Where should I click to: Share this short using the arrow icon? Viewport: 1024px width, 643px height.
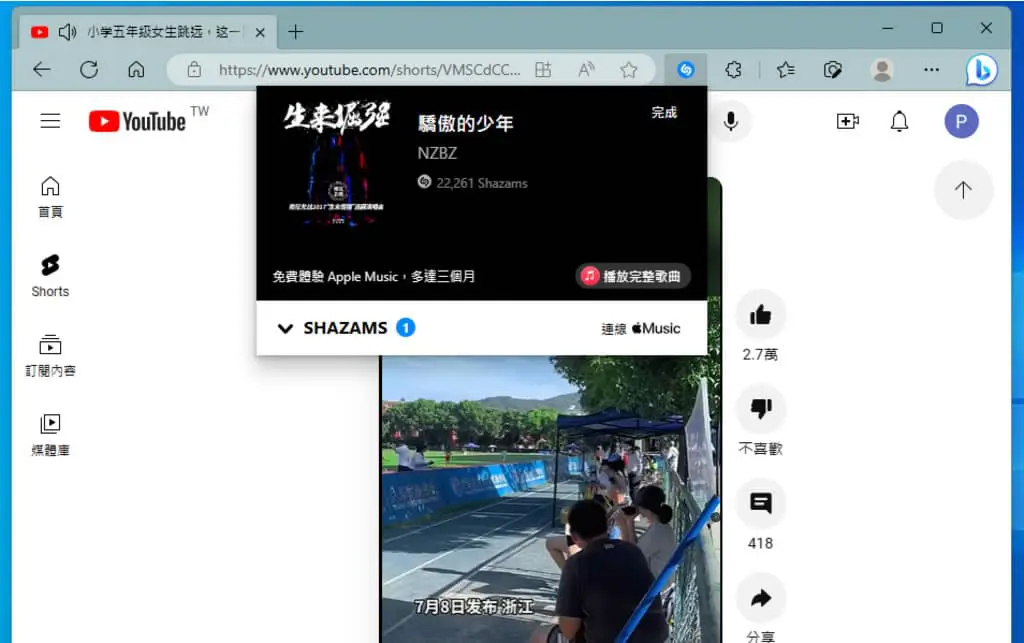pos(760,597)
